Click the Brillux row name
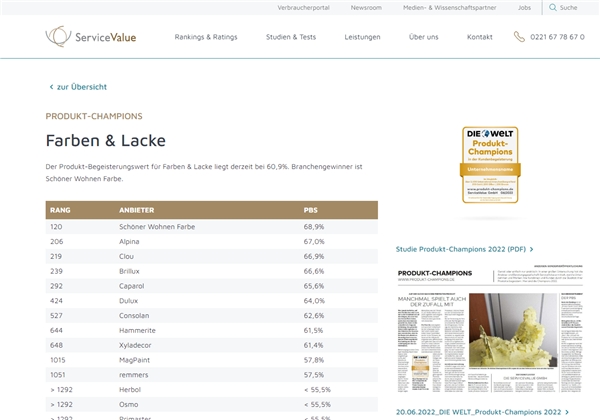This screenshot has height=420, width=600. coord(129,271)
